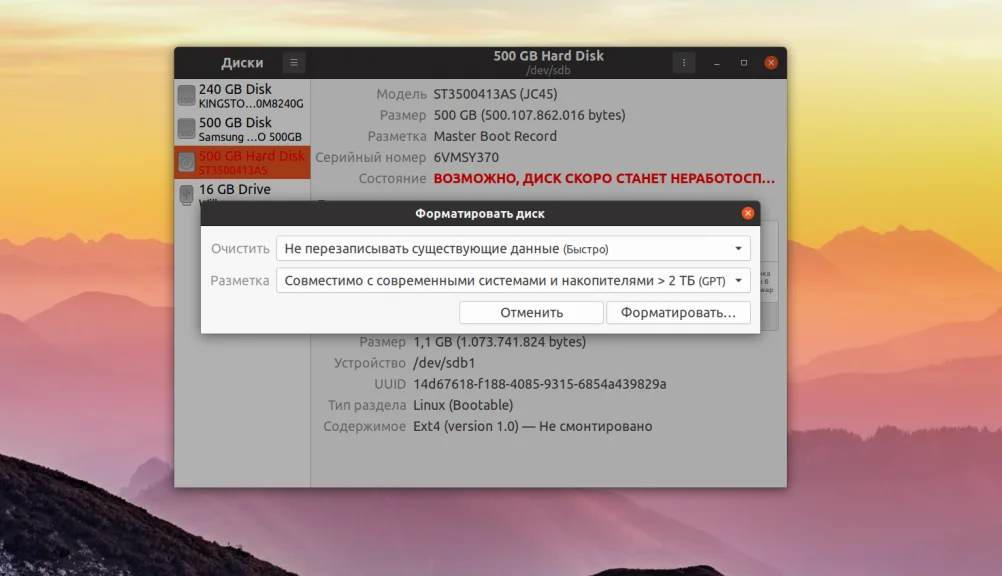Click the Форматировать… button

[678, 313]
